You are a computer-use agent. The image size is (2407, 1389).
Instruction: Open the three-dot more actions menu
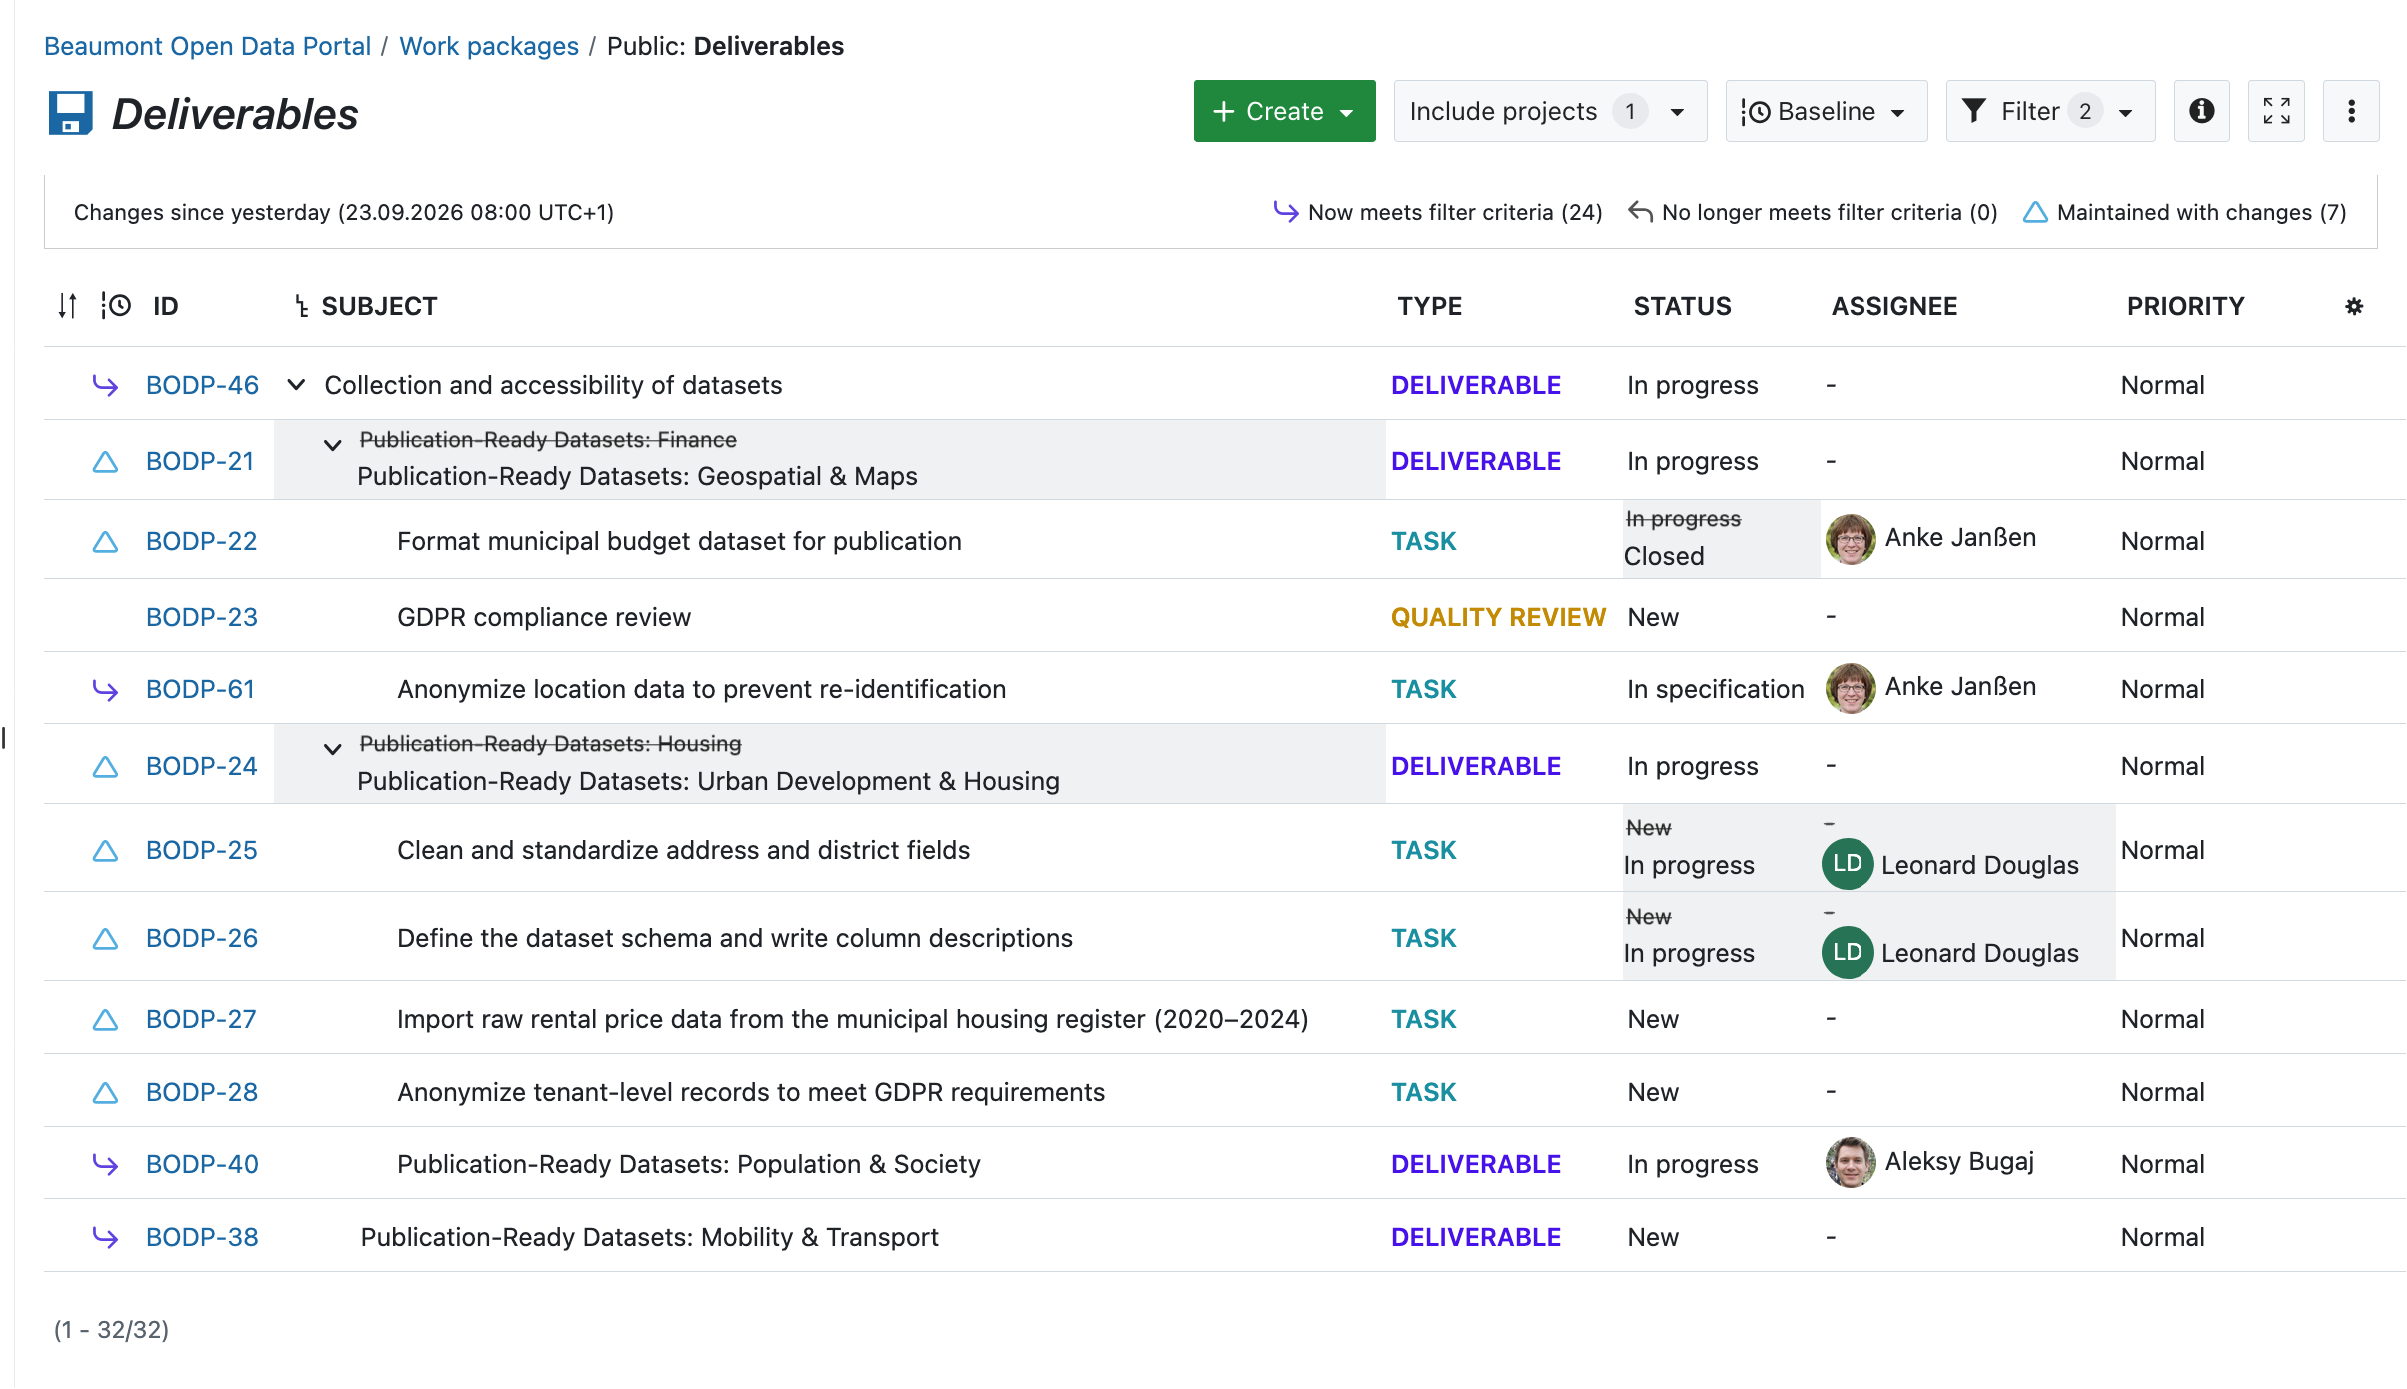2350,111
